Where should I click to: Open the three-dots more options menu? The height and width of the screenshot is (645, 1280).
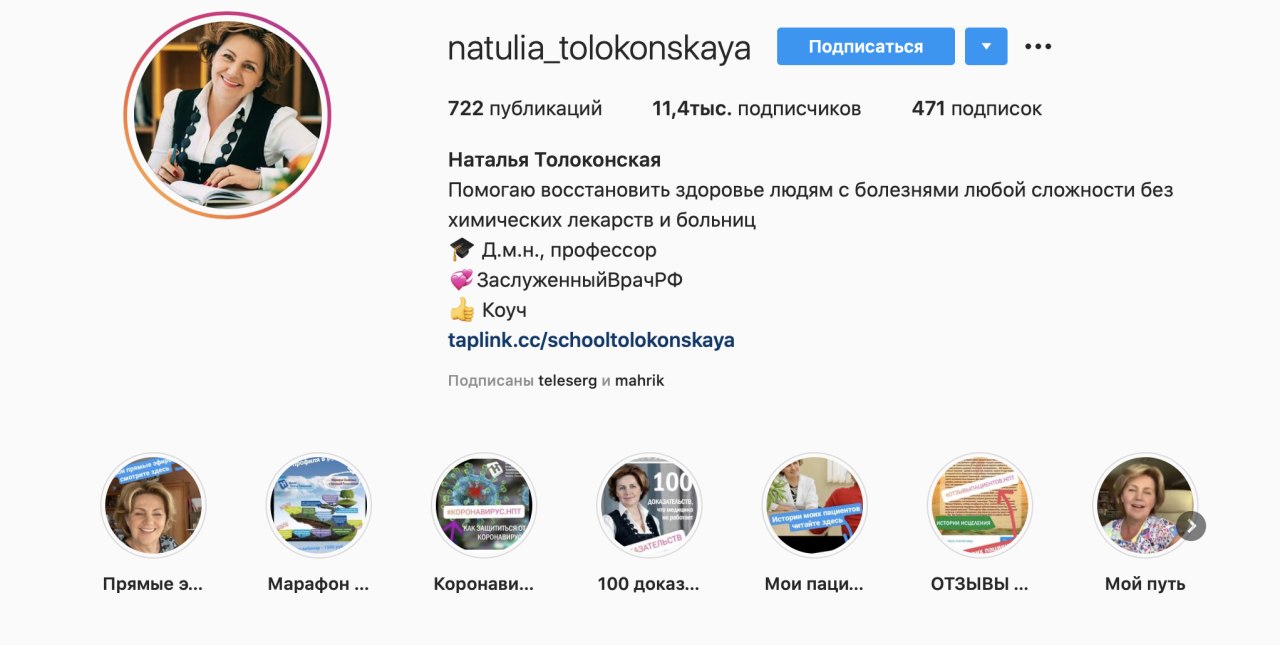pyautogui.click(x=1038, y=46)
